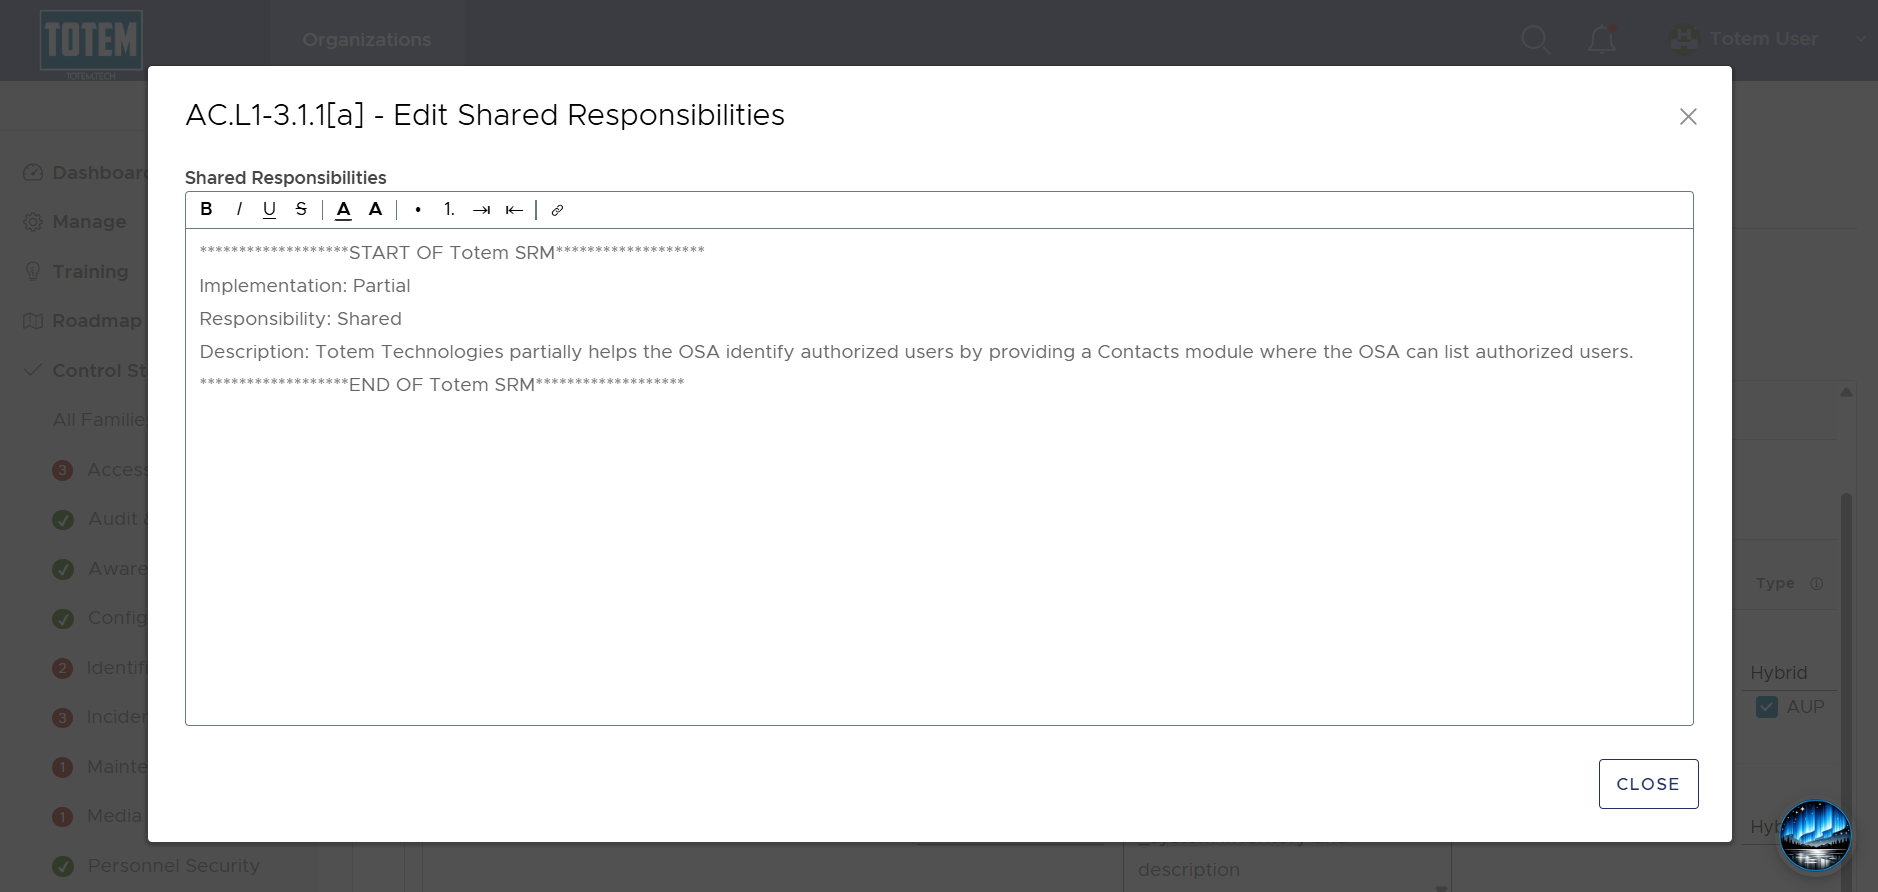Click the 'Responsibility: Shared' line
1878x892 pixels.
tap(300, 319)
